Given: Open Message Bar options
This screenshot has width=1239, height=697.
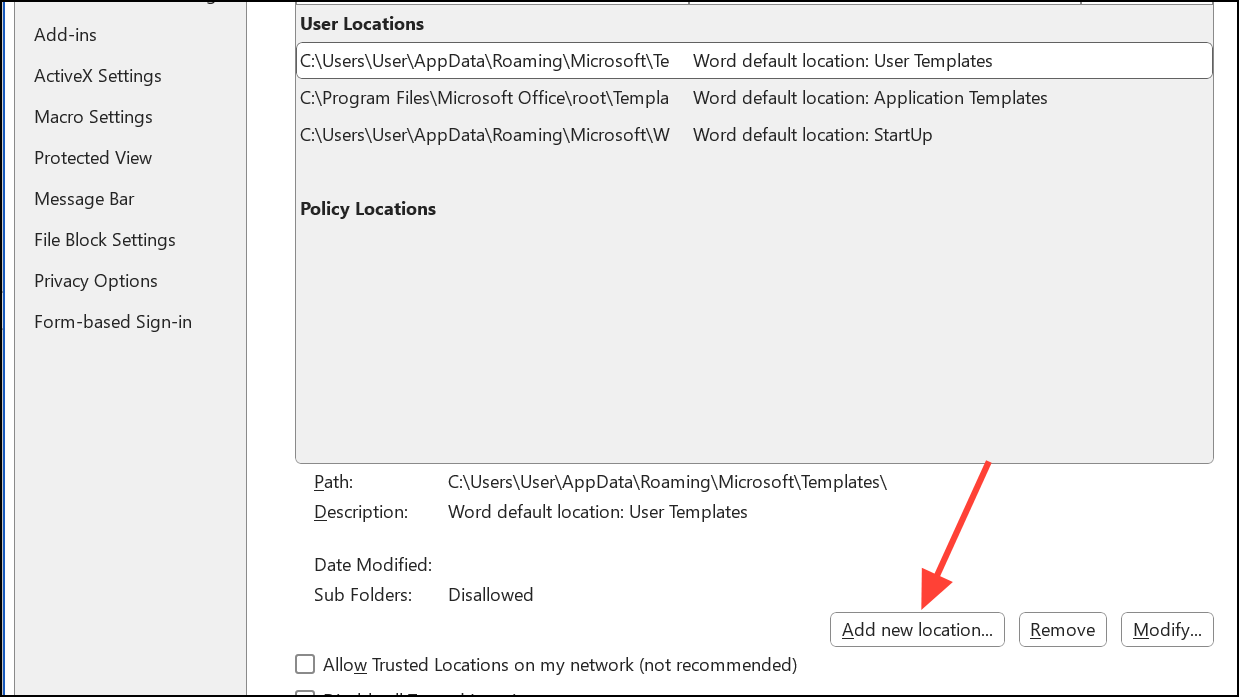Looking at the screenshot, I should [84, 199].
